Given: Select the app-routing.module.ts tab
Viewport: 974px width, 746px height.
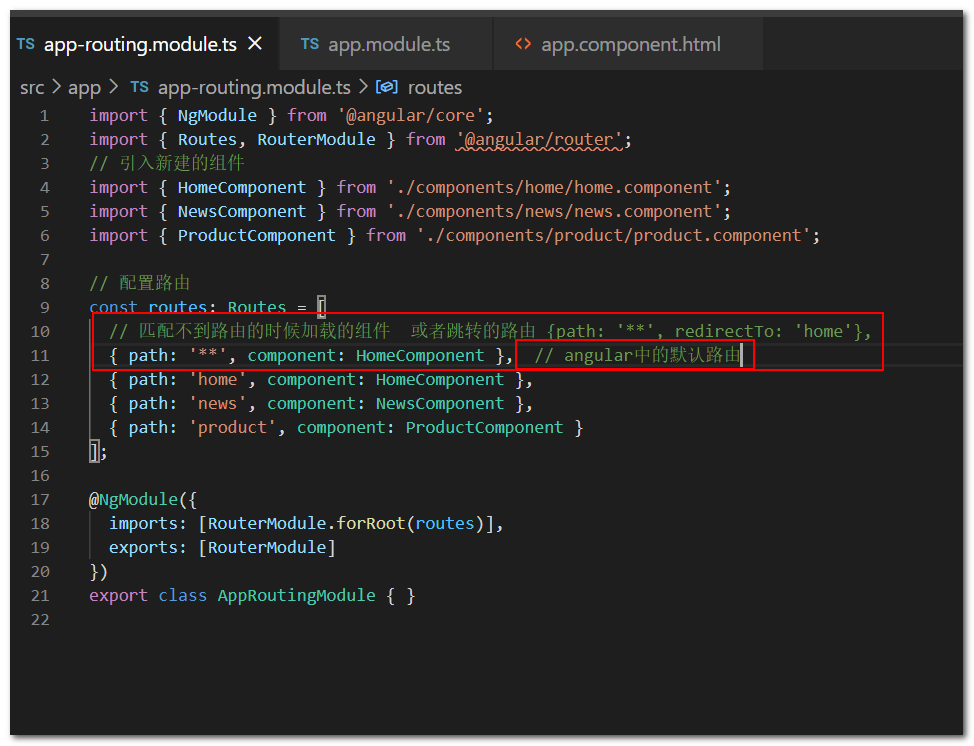Looking at the screenshot, I should pos(140,44).
